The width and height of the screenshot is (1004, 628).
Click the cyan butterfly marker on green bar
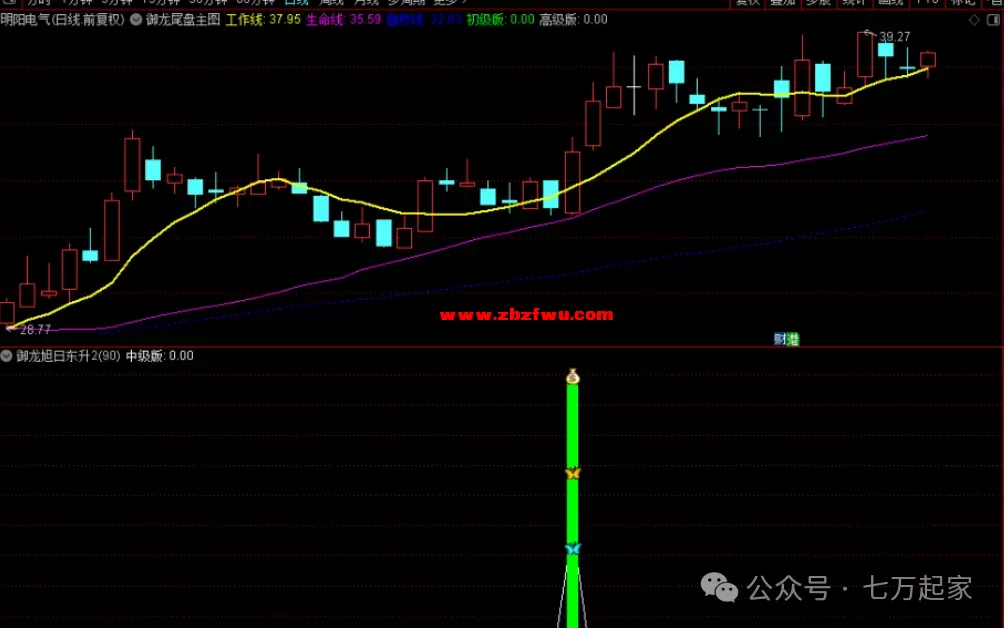(x=572, y=549)
